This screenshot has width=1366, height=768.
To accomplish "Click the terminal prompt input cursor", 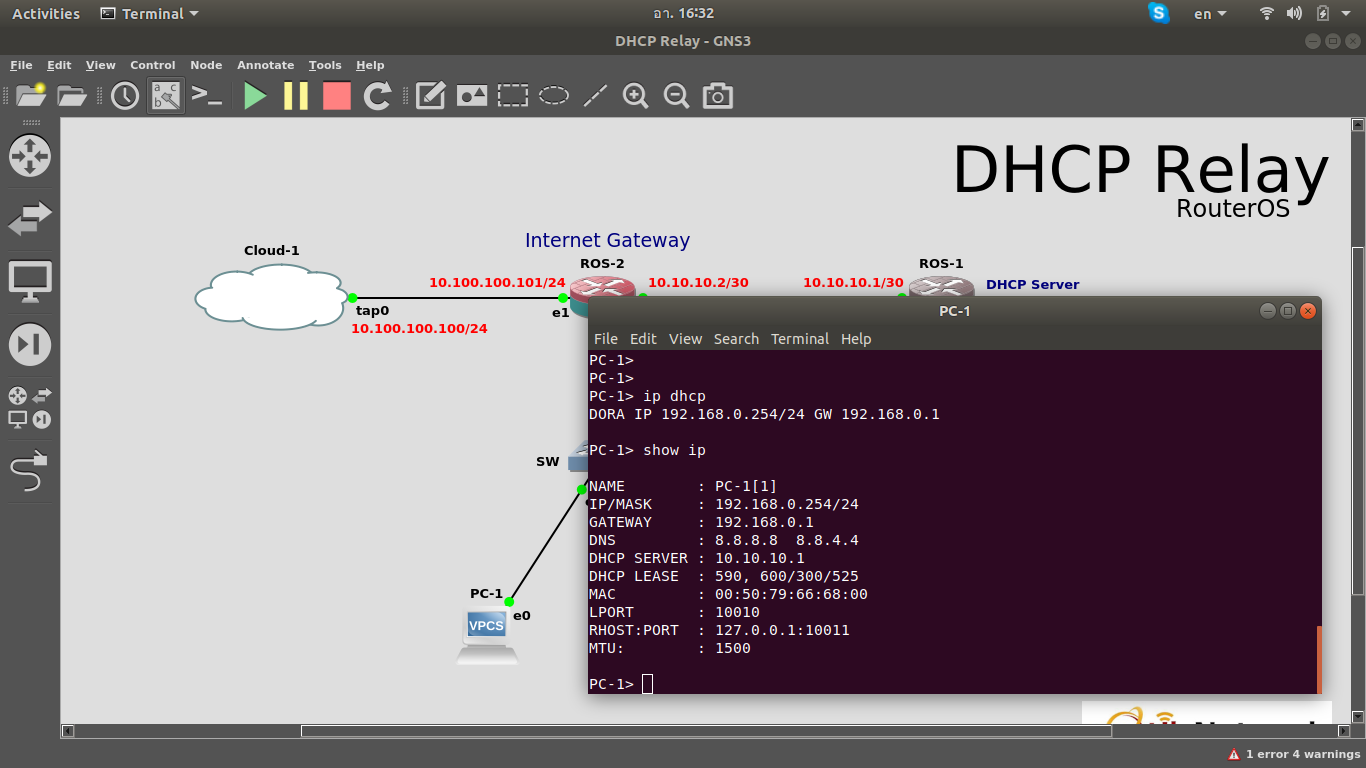I will tap(647, 684).
